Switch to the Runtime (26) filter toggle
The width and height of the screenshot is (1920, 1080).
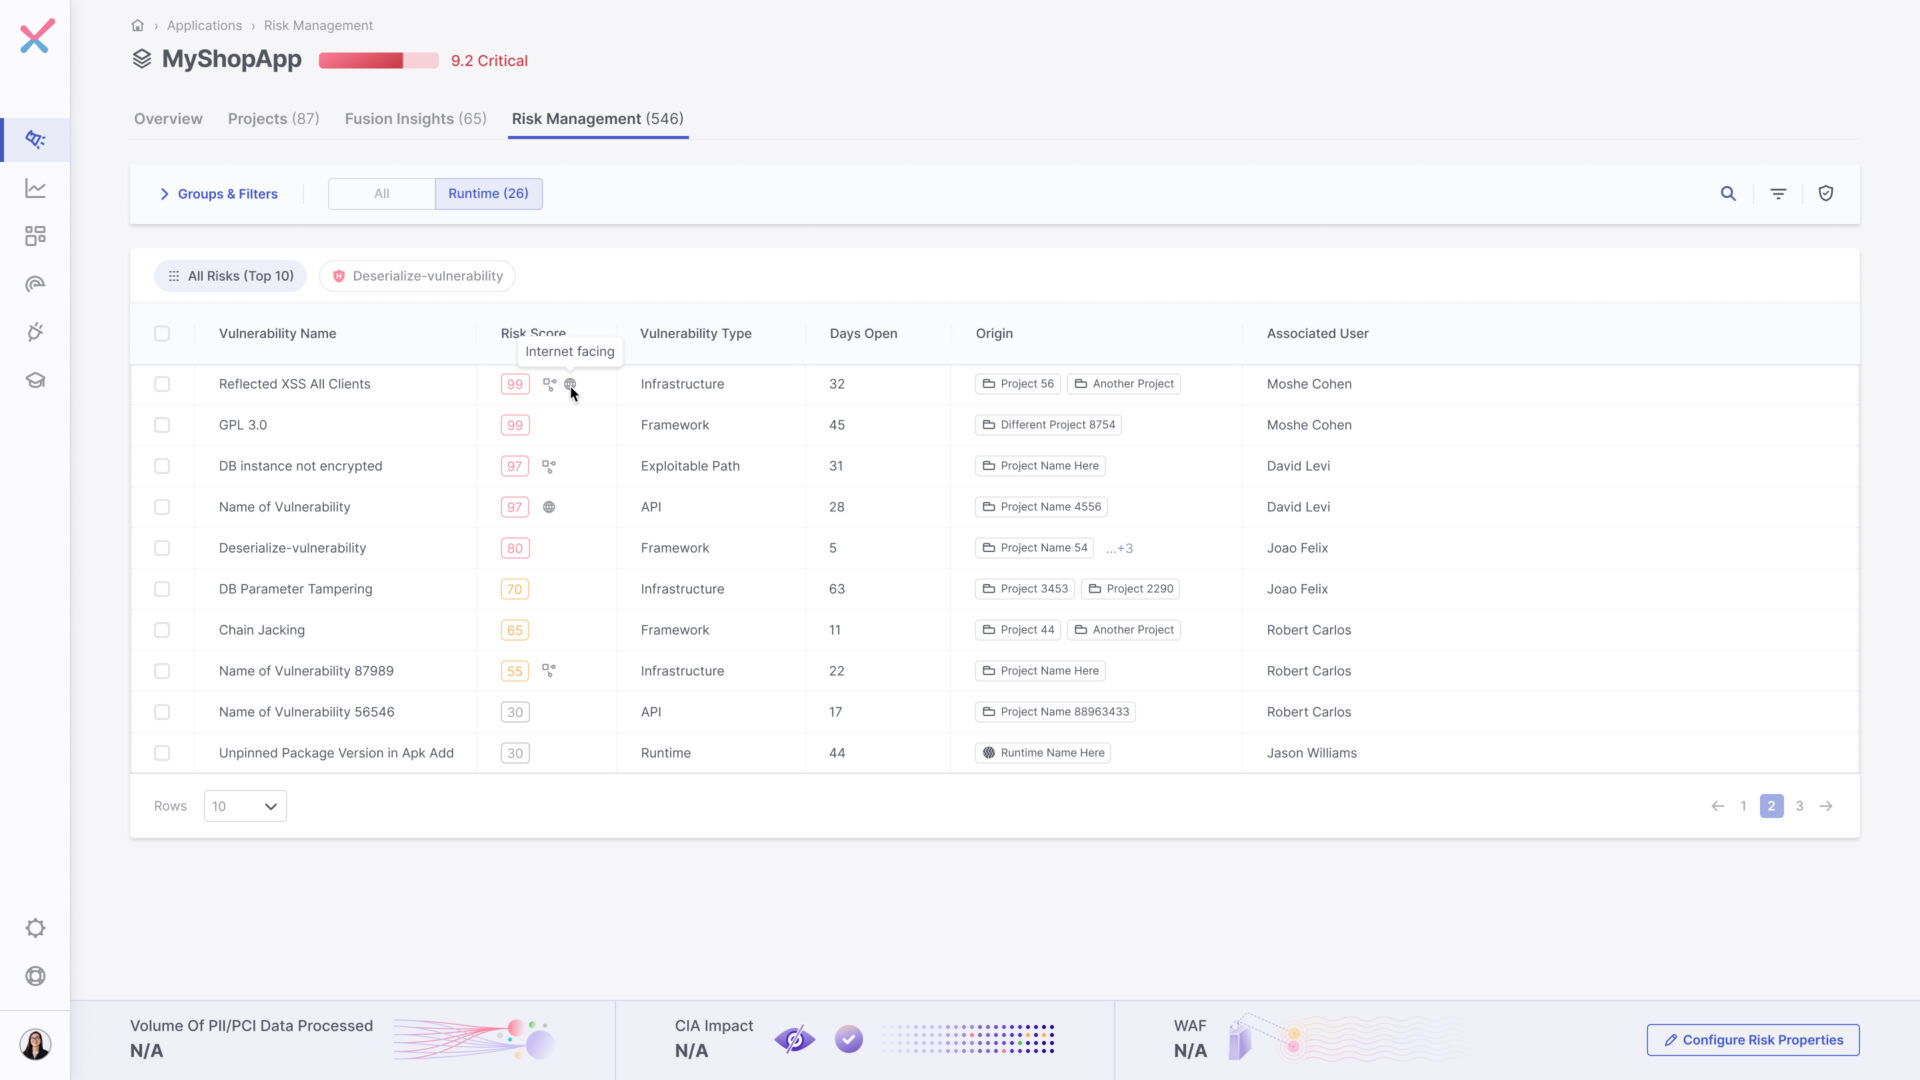tap(488, 193)
